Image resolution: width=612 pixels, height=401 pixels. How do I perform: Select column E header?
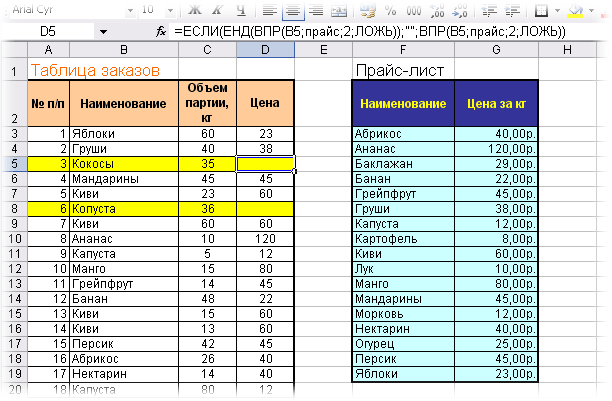324,50
